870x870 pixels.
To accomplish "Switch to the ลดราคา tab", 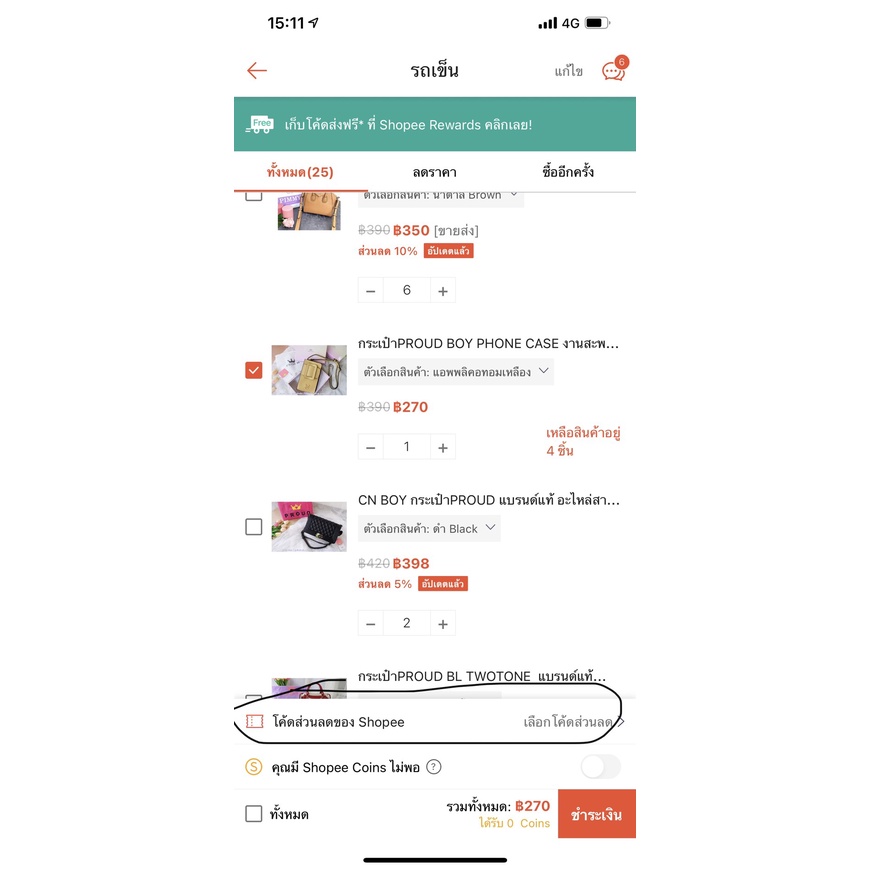I will click(434, 172).
